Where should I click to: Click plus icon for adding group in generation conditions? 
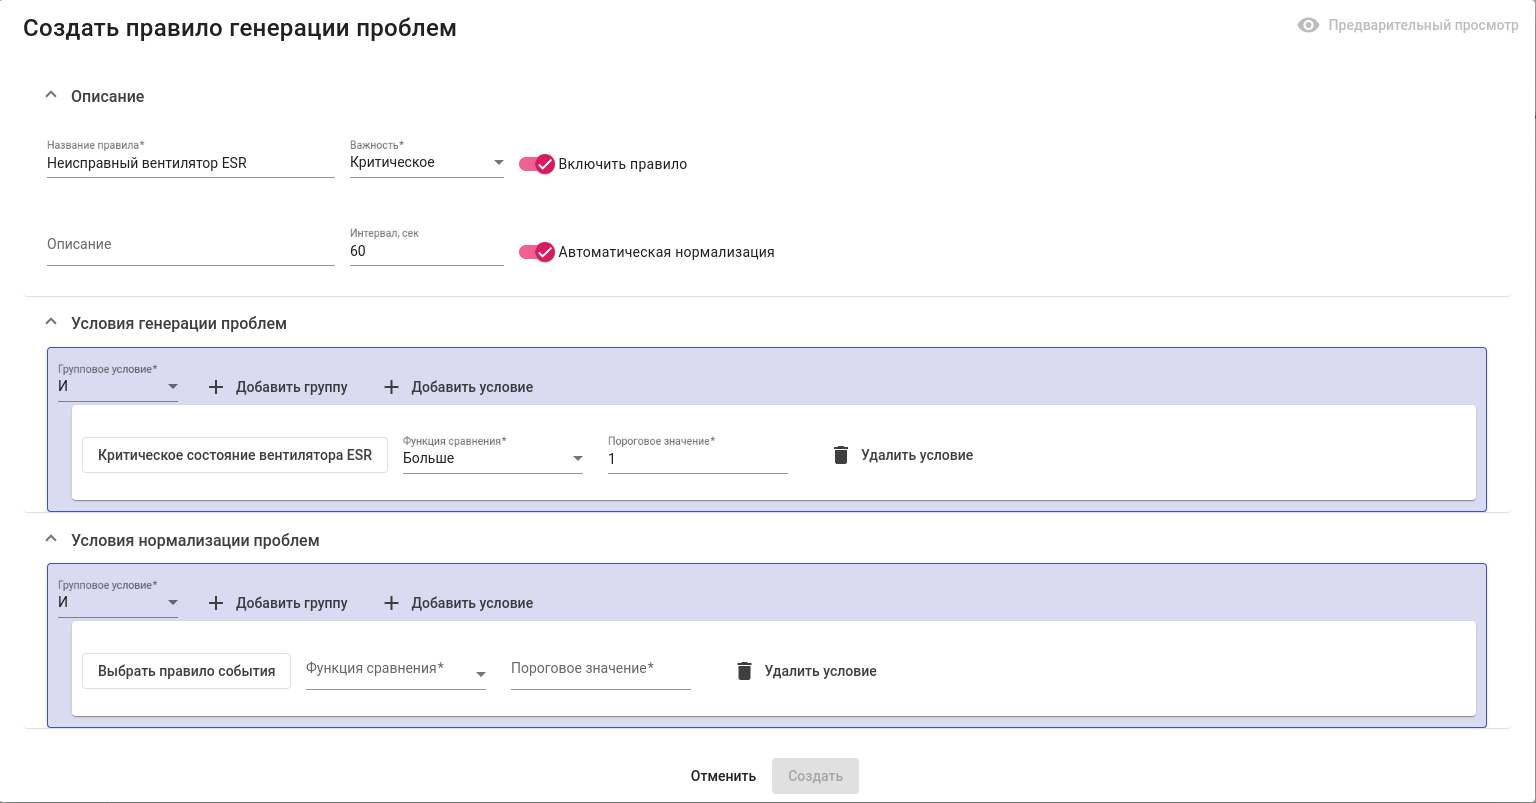click(216, 387)
